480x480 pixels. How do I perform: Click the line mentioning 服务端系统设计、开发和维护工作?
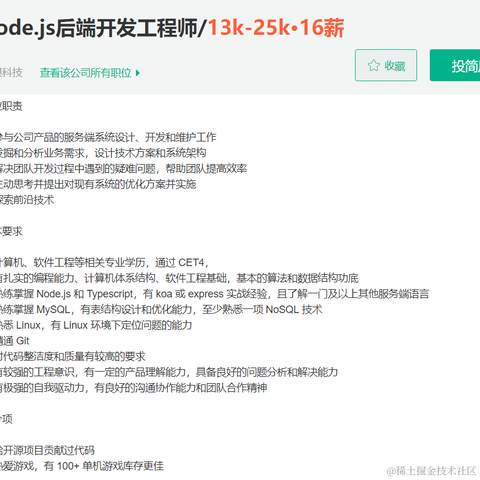(108, 137)
